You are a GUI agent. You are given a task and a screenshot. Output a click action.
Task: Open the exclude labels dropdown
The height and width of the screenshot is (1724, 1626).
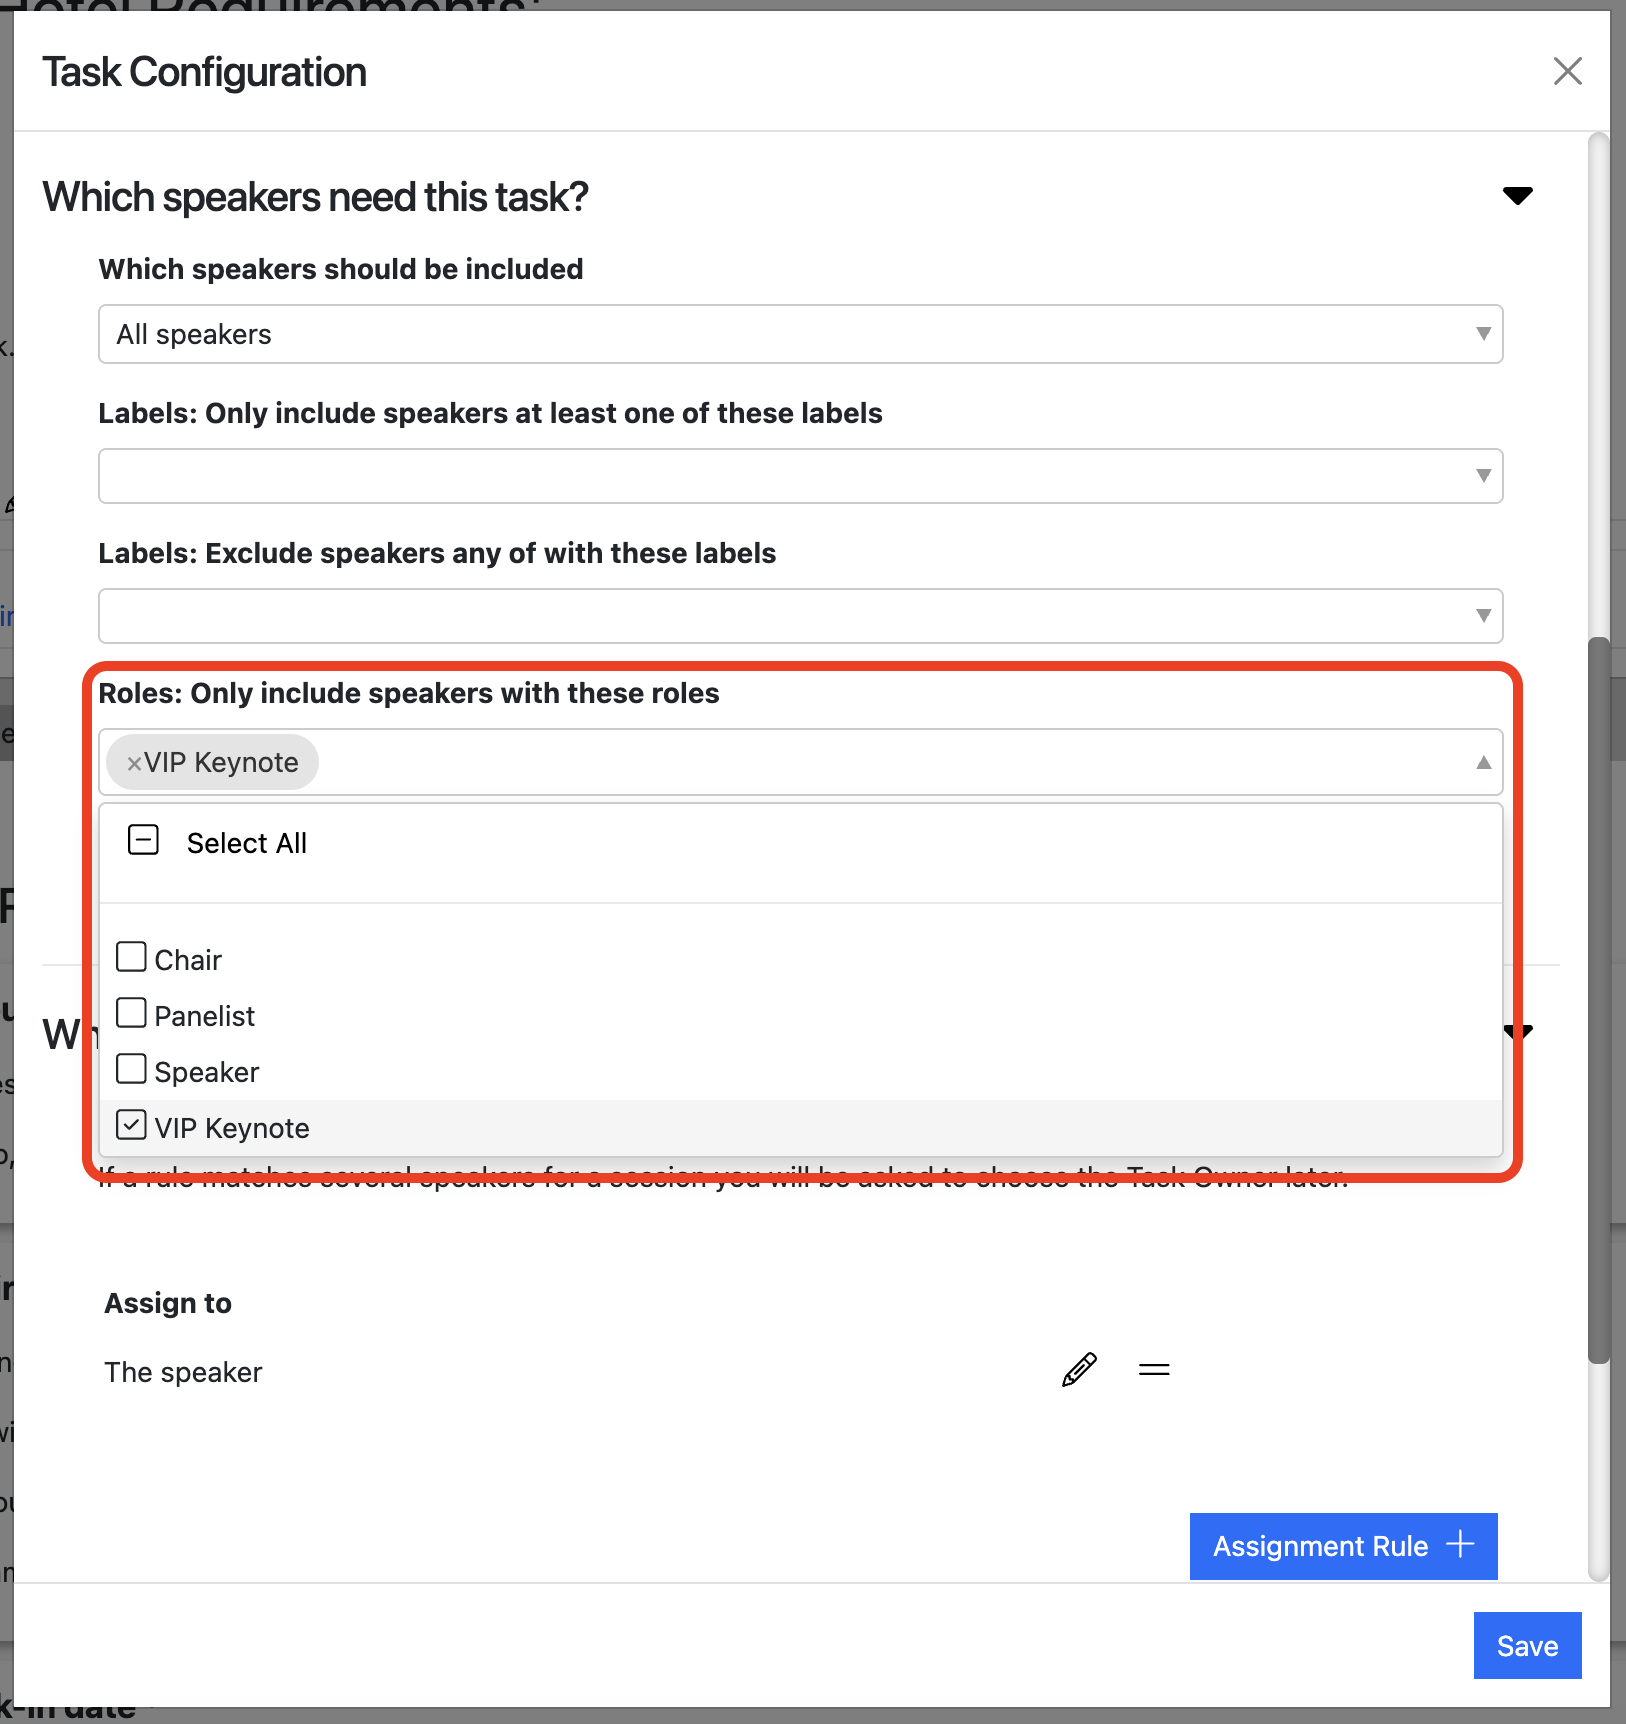pos(800,616)
